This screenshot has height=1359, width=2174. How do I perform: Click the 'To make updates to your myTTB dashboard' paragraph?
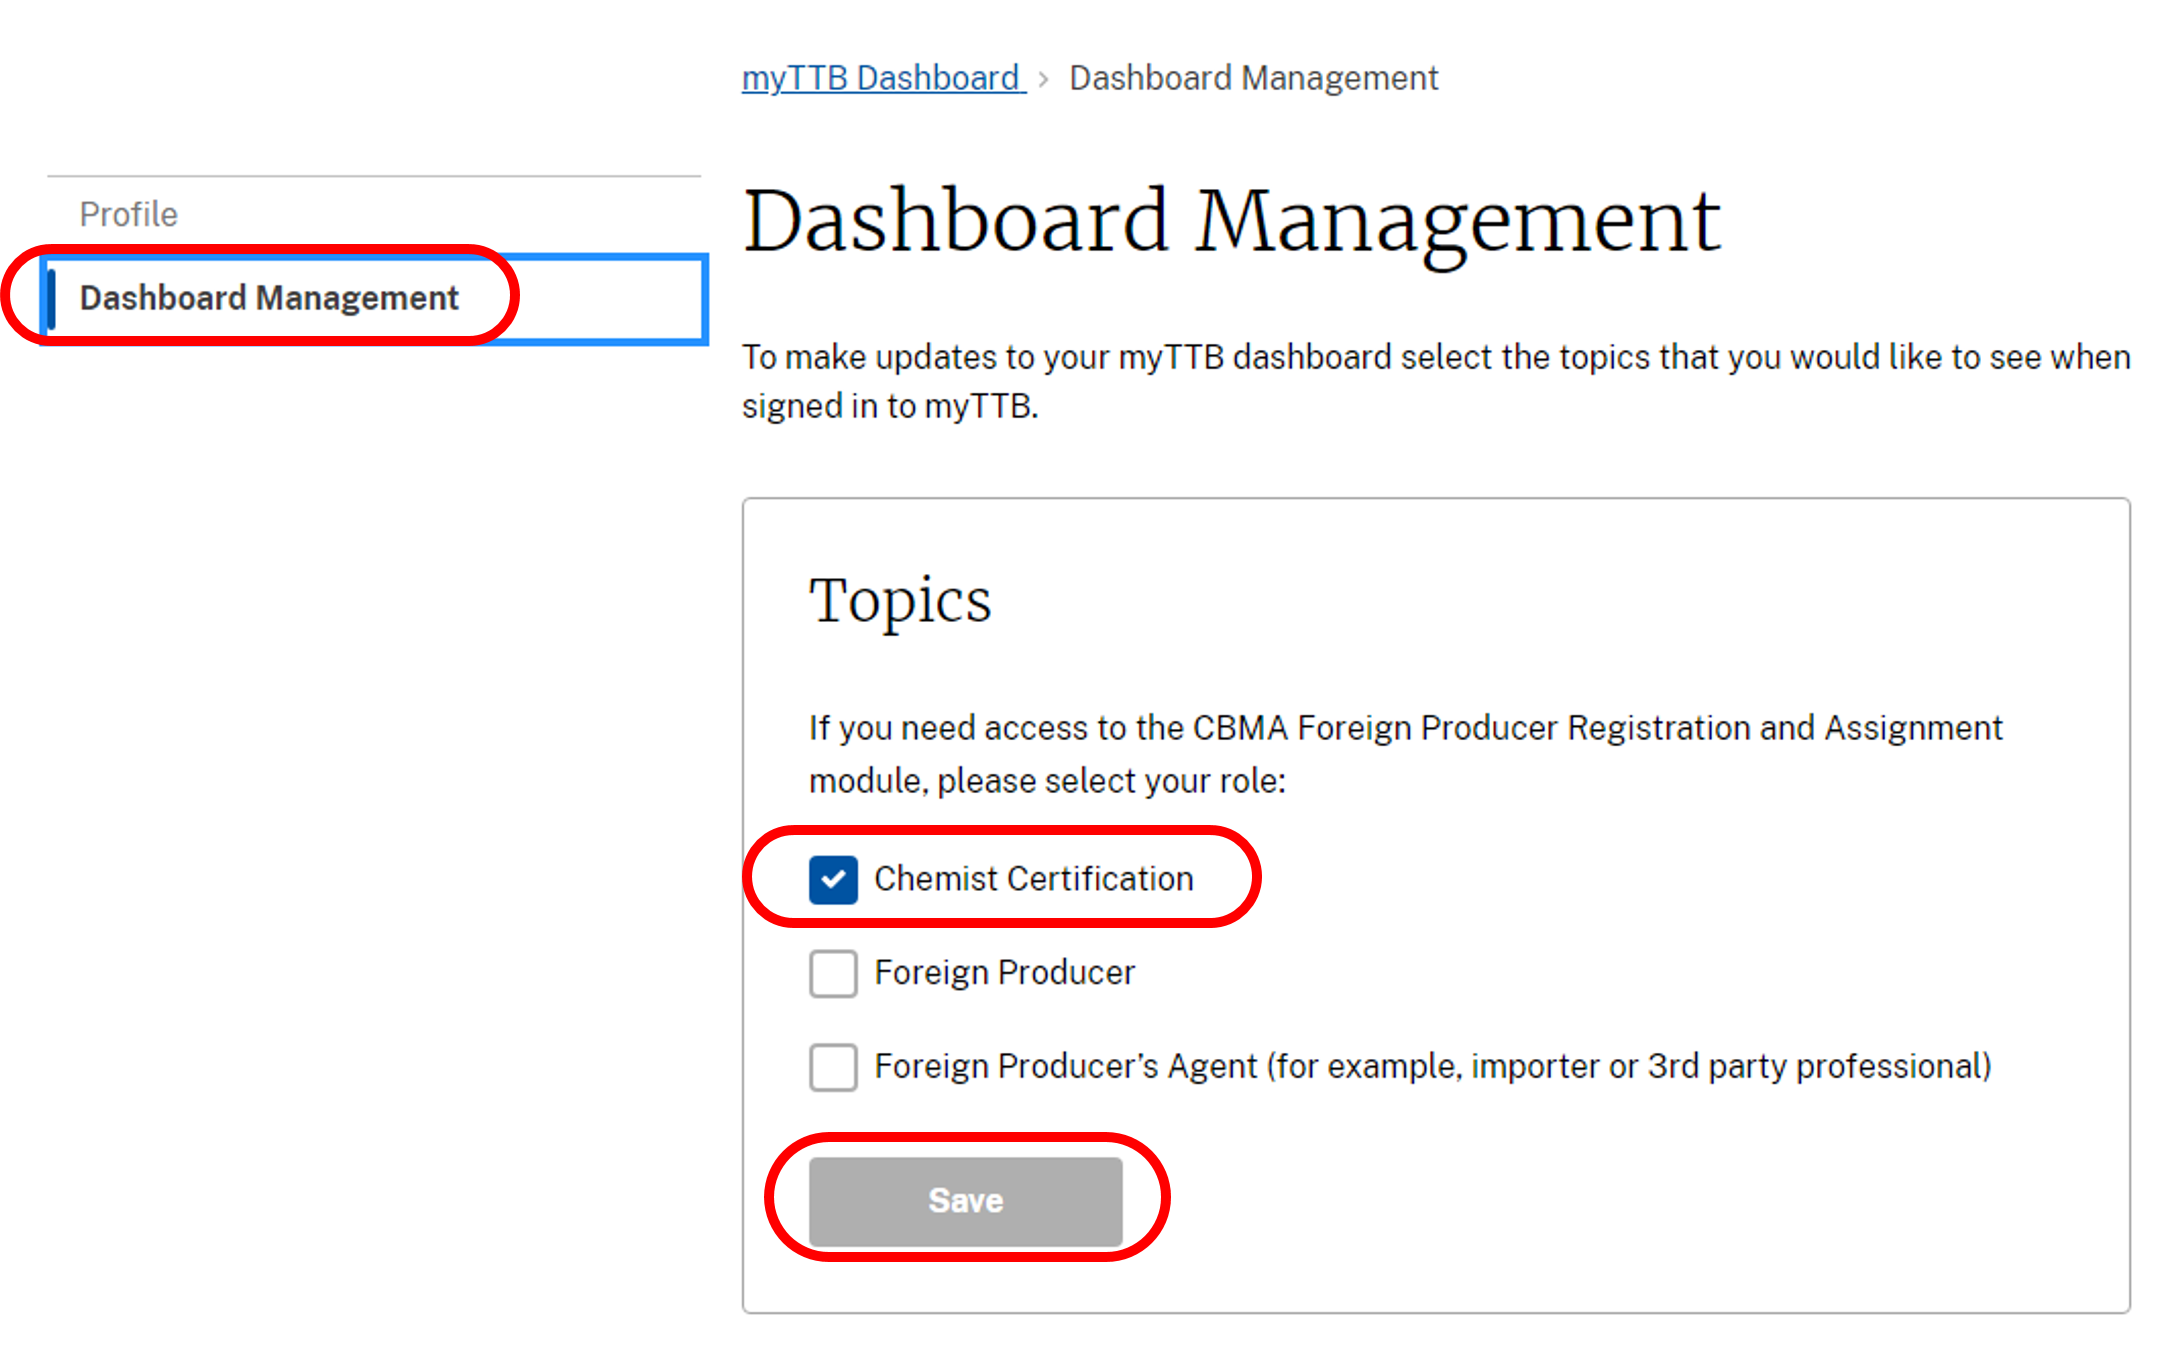tap(1435, 381)
